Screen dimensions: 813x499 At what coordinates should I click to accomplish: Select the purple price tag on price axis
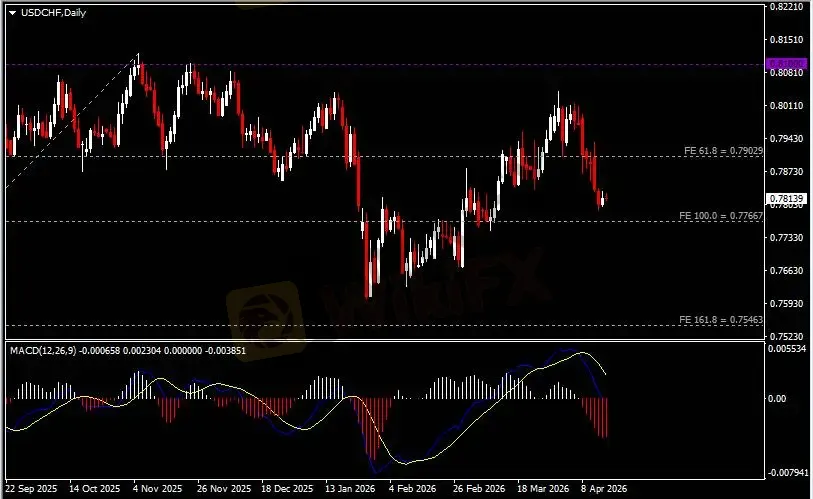786,64
